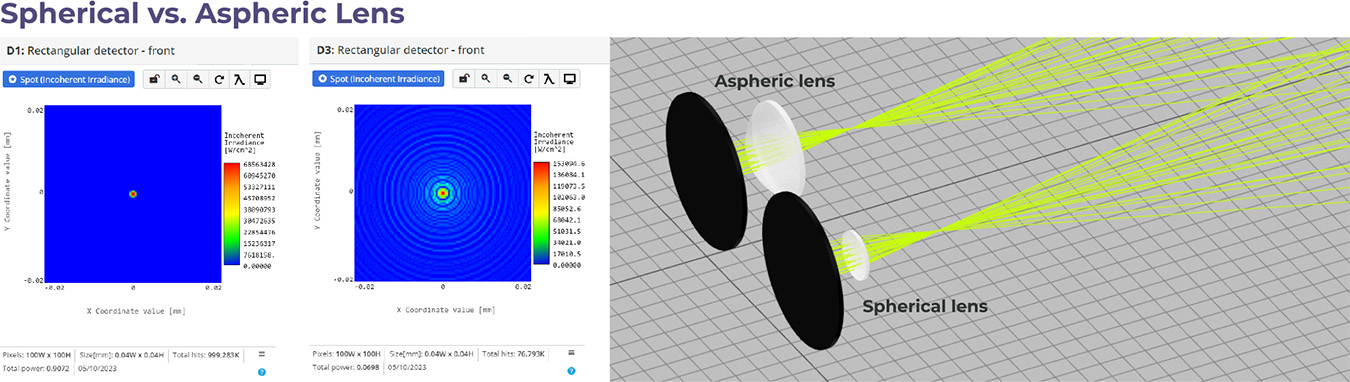Screen dimensions: 1350x382
Task: Open the D1 Spot (Incoherent Irradiance) dropdown
Action: [68, 79]
